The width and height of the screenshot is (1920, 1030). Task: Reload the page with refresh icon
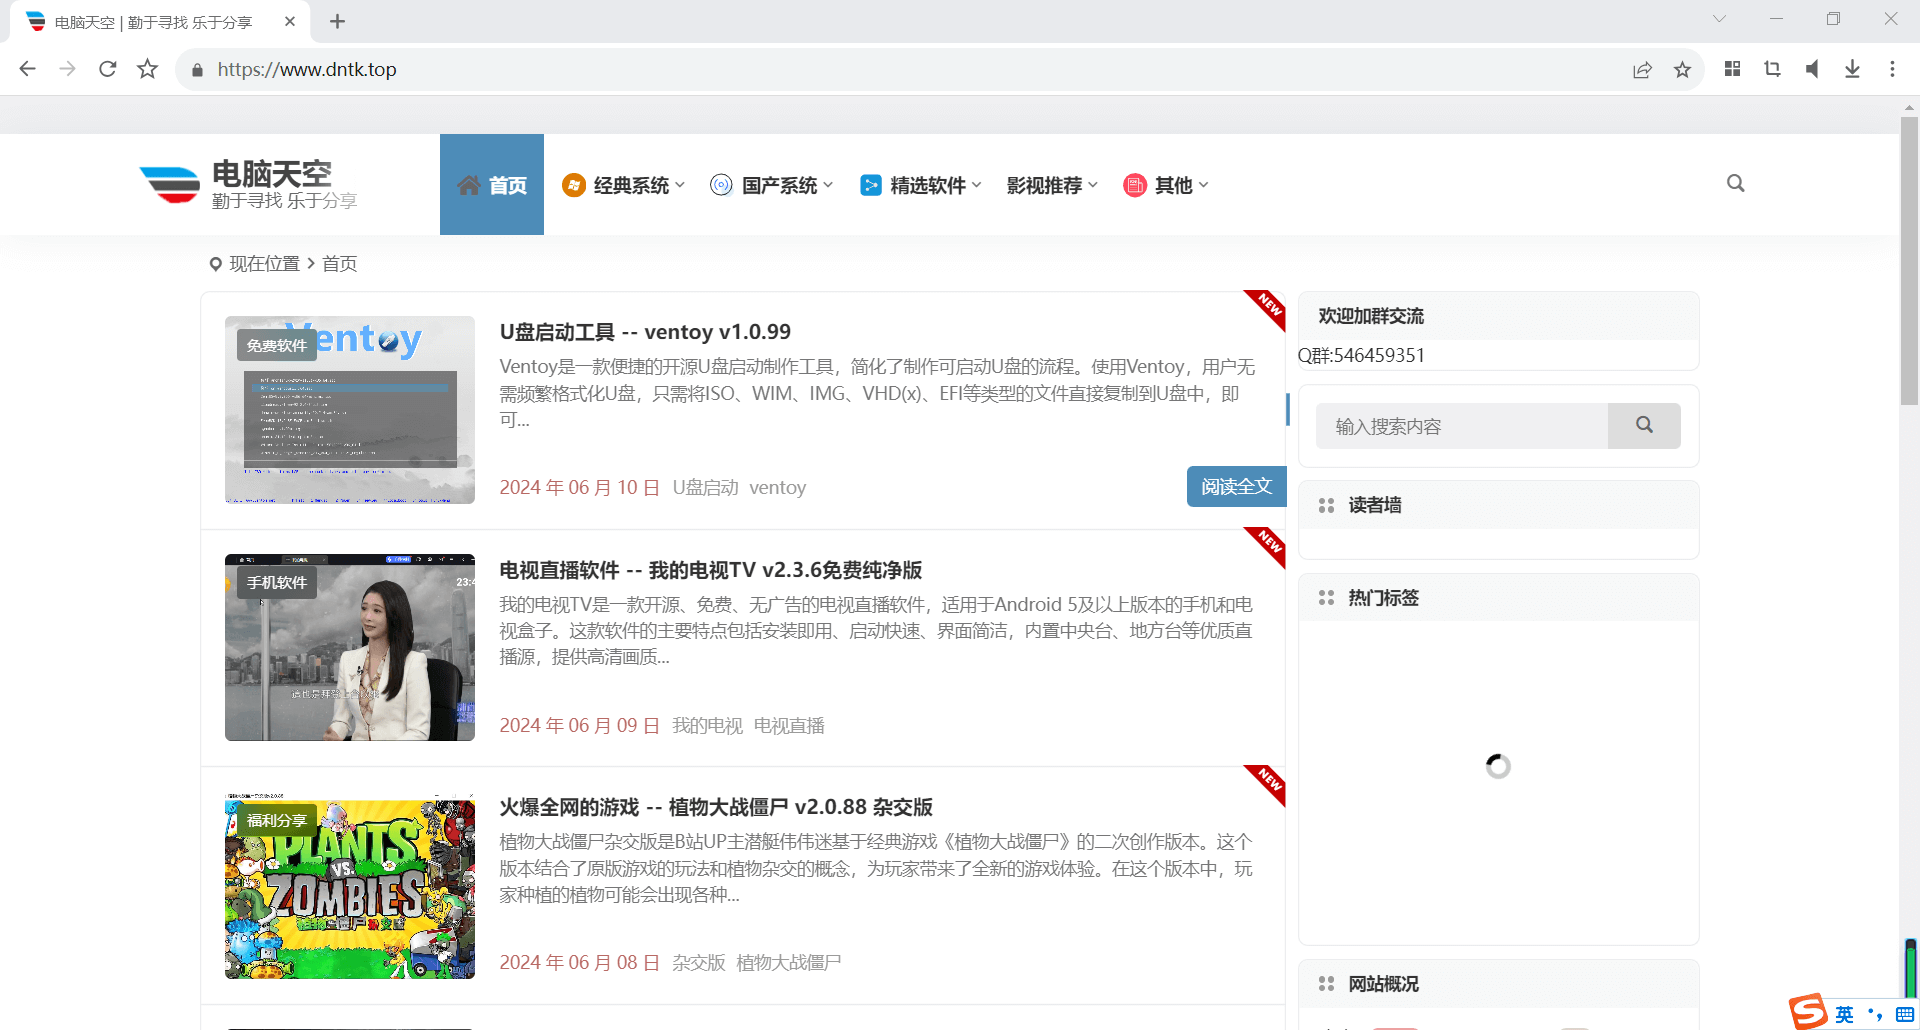tap(107, 69)
